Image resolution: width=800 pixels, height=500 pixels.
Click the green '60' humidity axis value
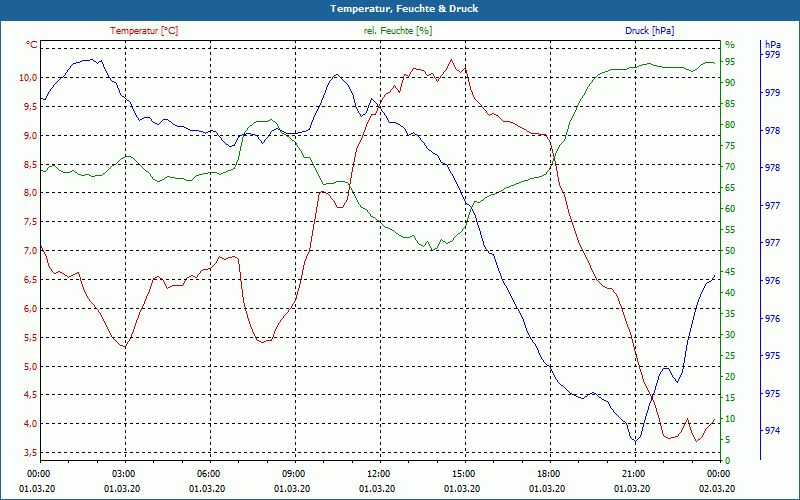(730, 209)
